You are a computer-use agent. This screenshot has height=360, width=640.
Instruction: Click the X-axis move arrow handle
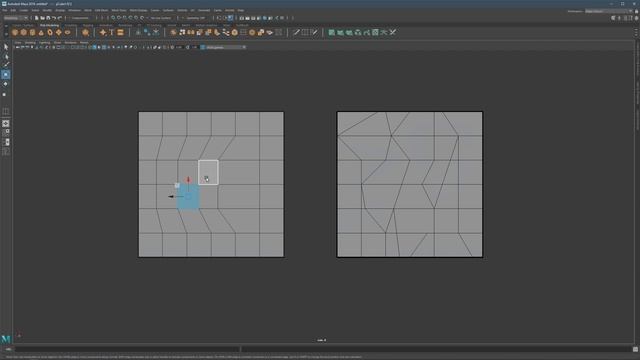[x=171, y=196]
